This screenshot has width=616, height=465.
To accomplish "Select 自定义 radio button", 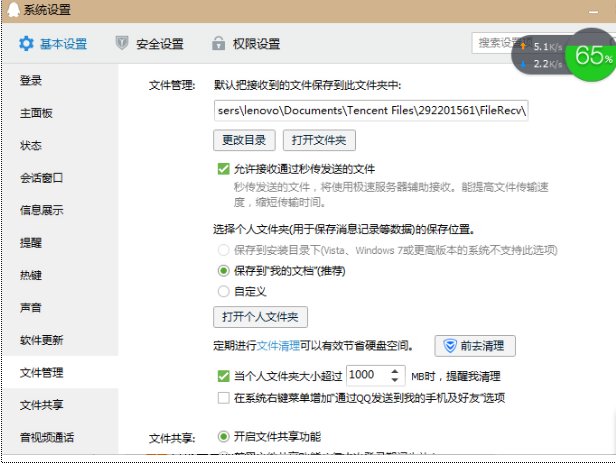I will [224, 291].
